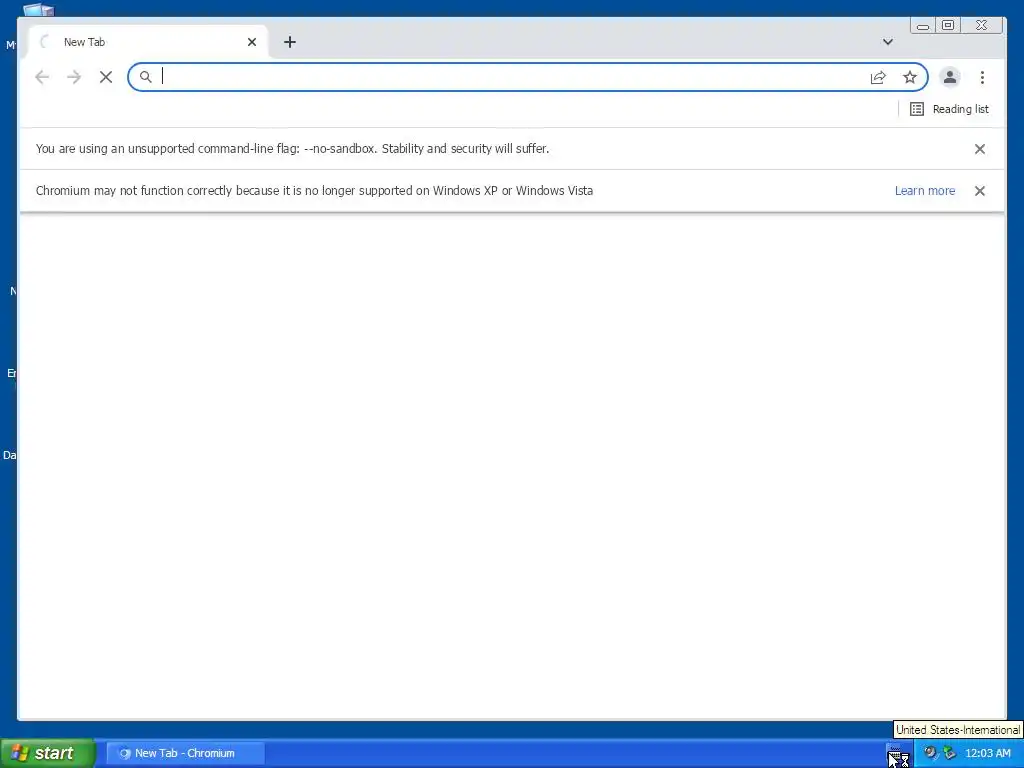
Task: Open the profile avatar menu
Action: [950, 77]
